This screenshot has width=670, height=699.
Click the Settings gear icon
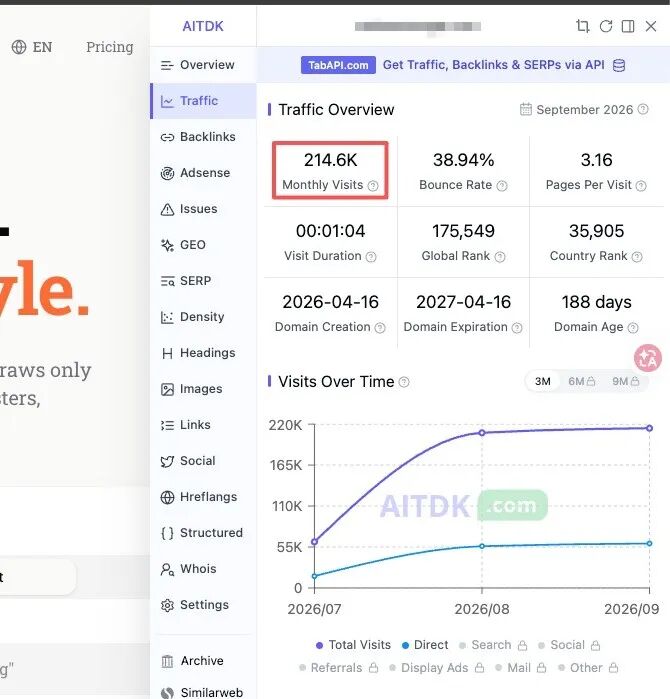[167, 605]
